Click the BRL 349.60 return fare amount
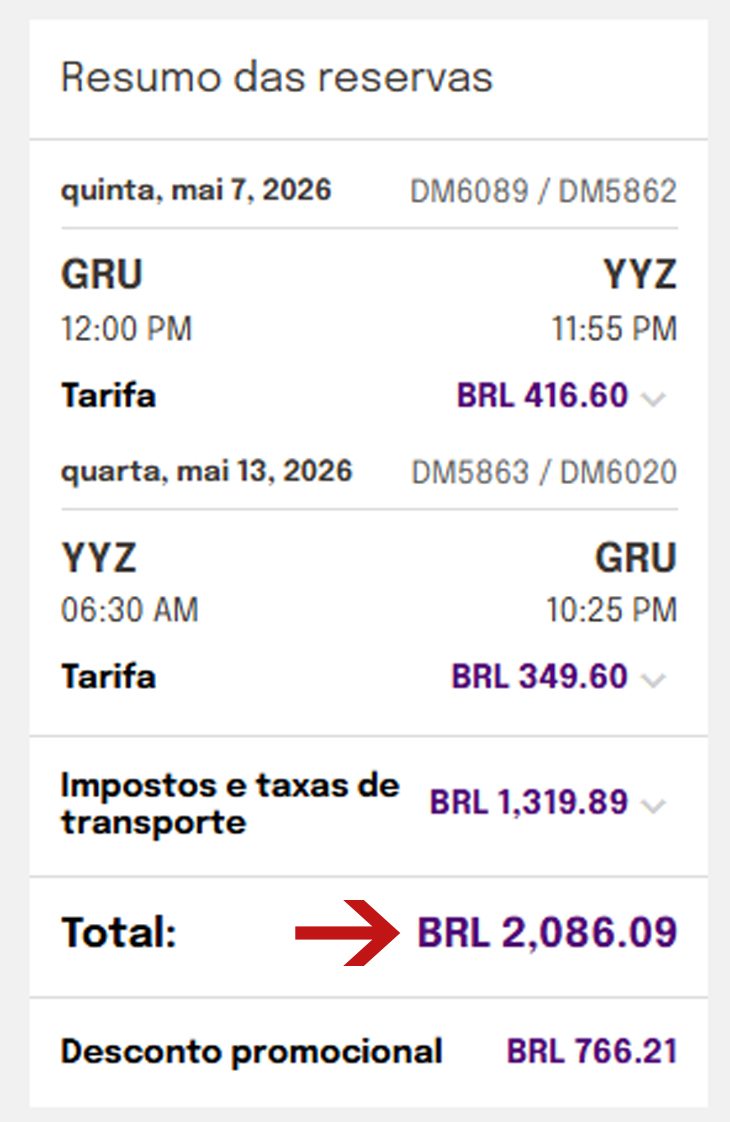 click(540, 677)
